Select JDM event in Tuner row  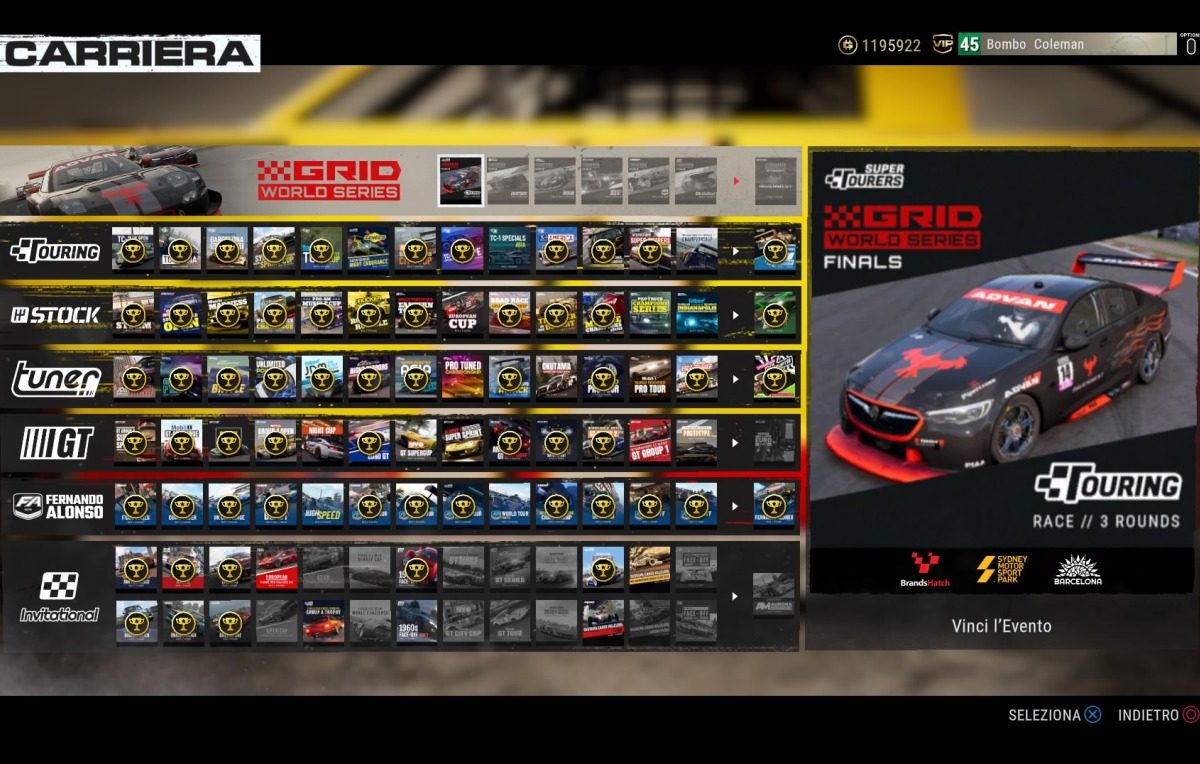tap(322, 378)
